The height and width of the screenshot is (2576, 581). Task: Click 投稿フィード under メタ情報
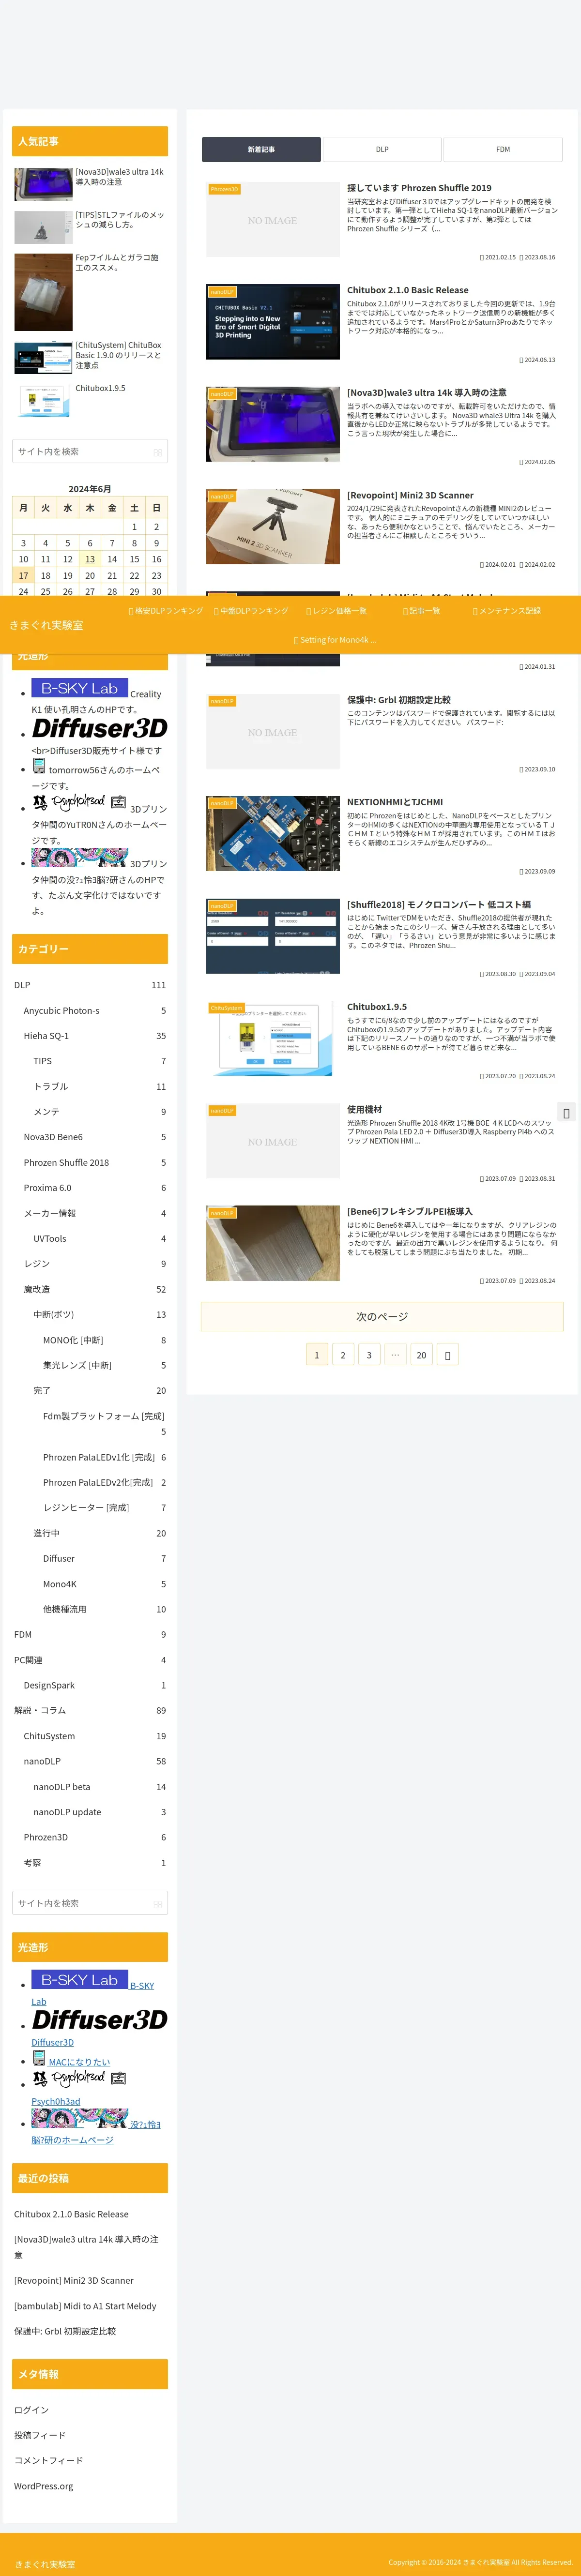click(40, 2435)
